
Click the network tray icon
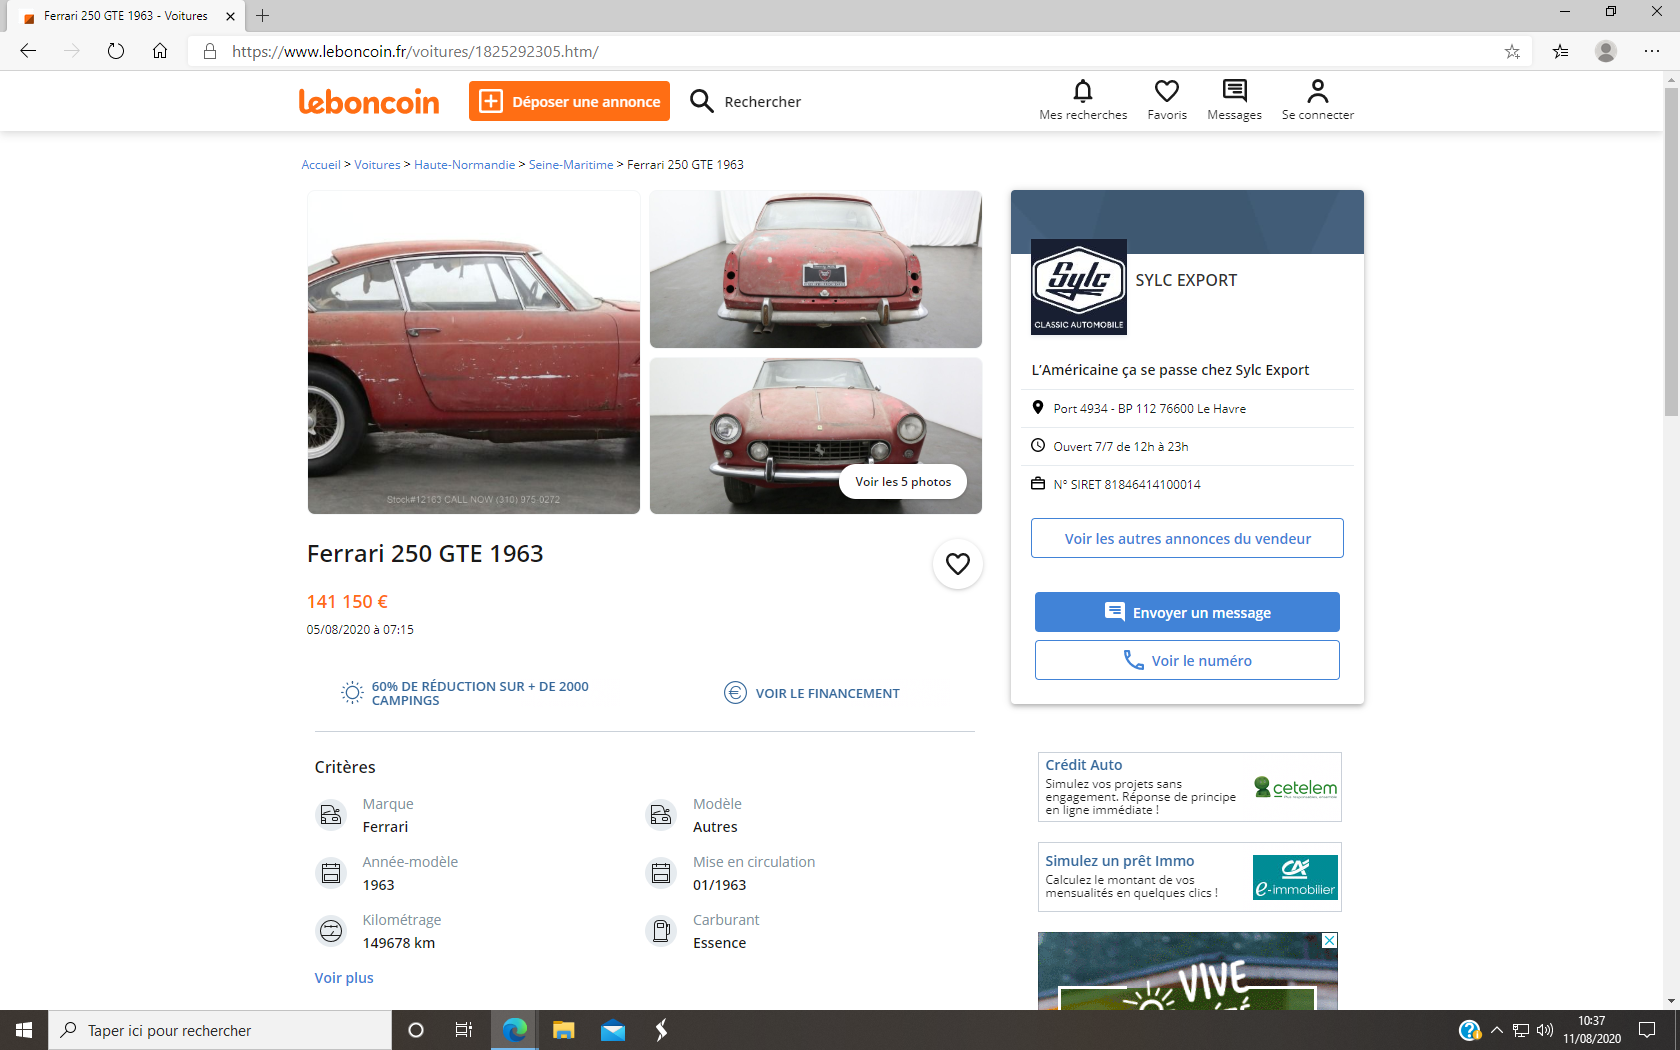(x=1521, y=1030)
